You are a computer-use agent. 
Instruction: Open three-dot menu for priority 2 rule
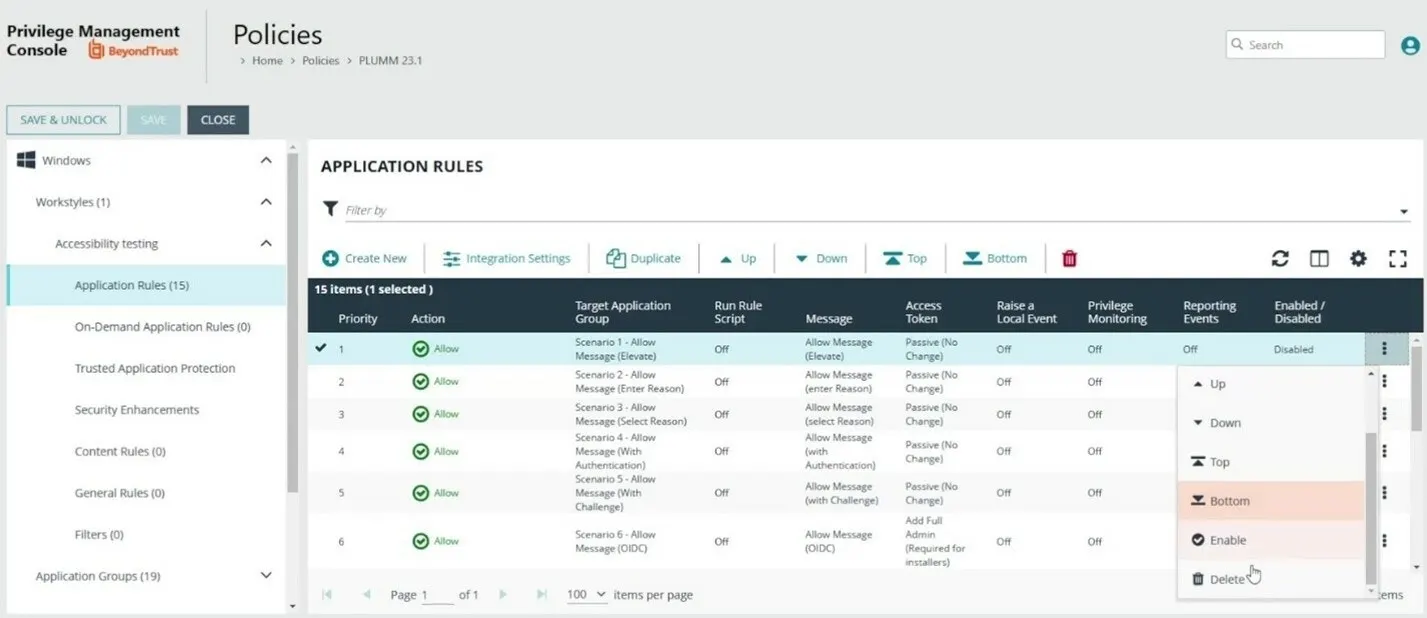[1385, 381]
